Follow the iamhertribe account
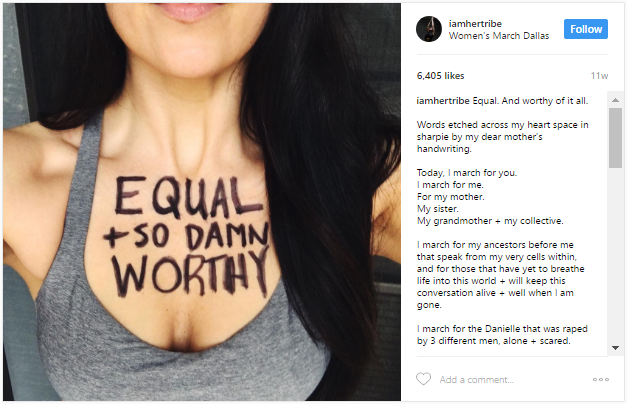 pyautogui.click(x=586, y=29)
